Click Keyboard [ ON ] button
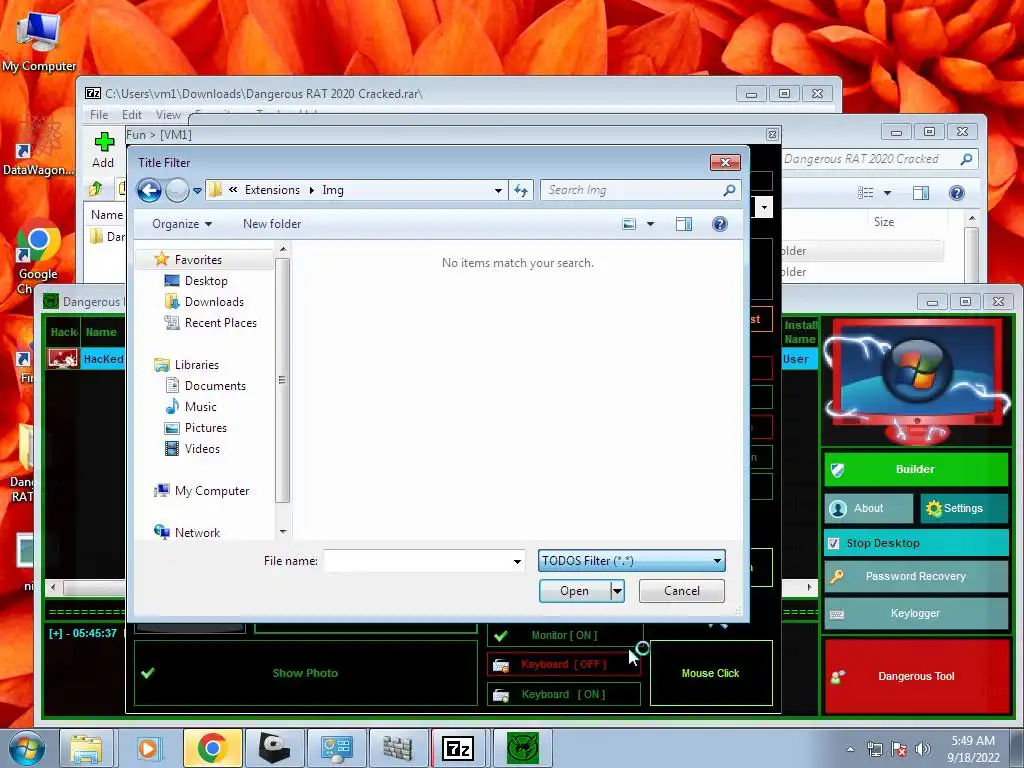1024x768 pixels. click(x=564, y=694)
